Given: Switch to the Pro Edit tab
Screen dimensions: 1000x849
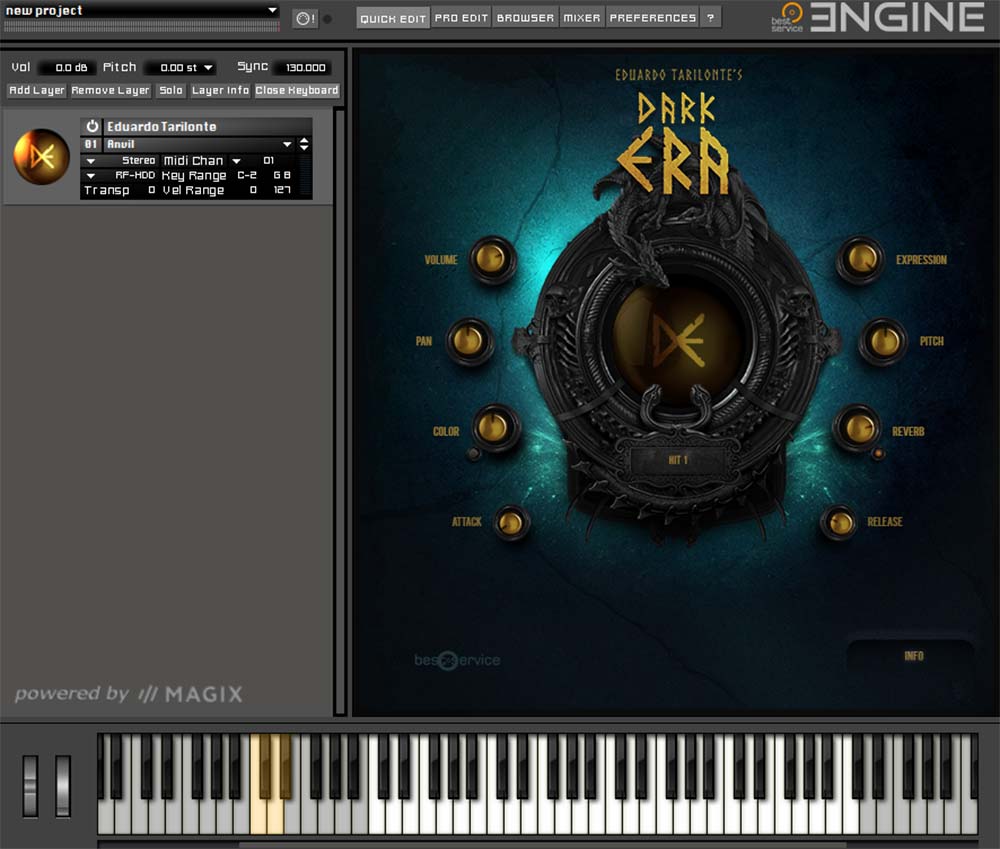Looking at the screenshot, I should click(461, 17).
